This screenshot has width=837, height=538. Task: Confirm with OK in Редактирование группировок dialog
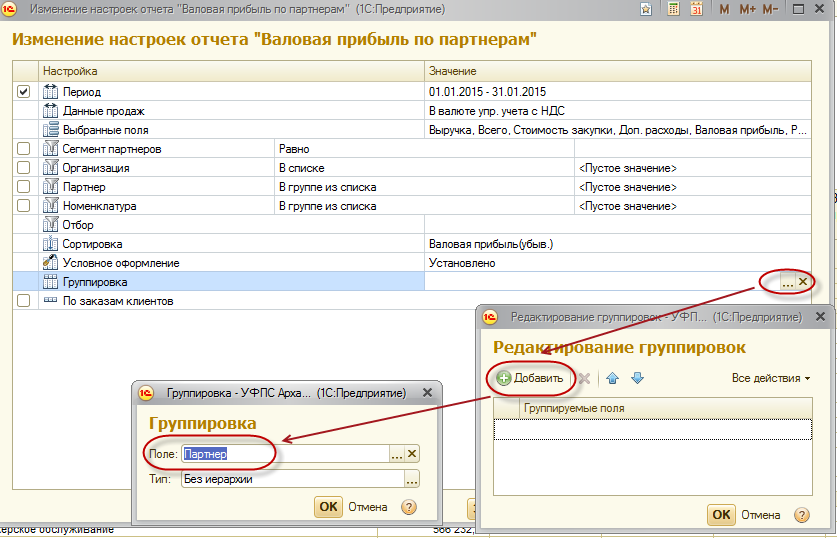pos(721,515)
